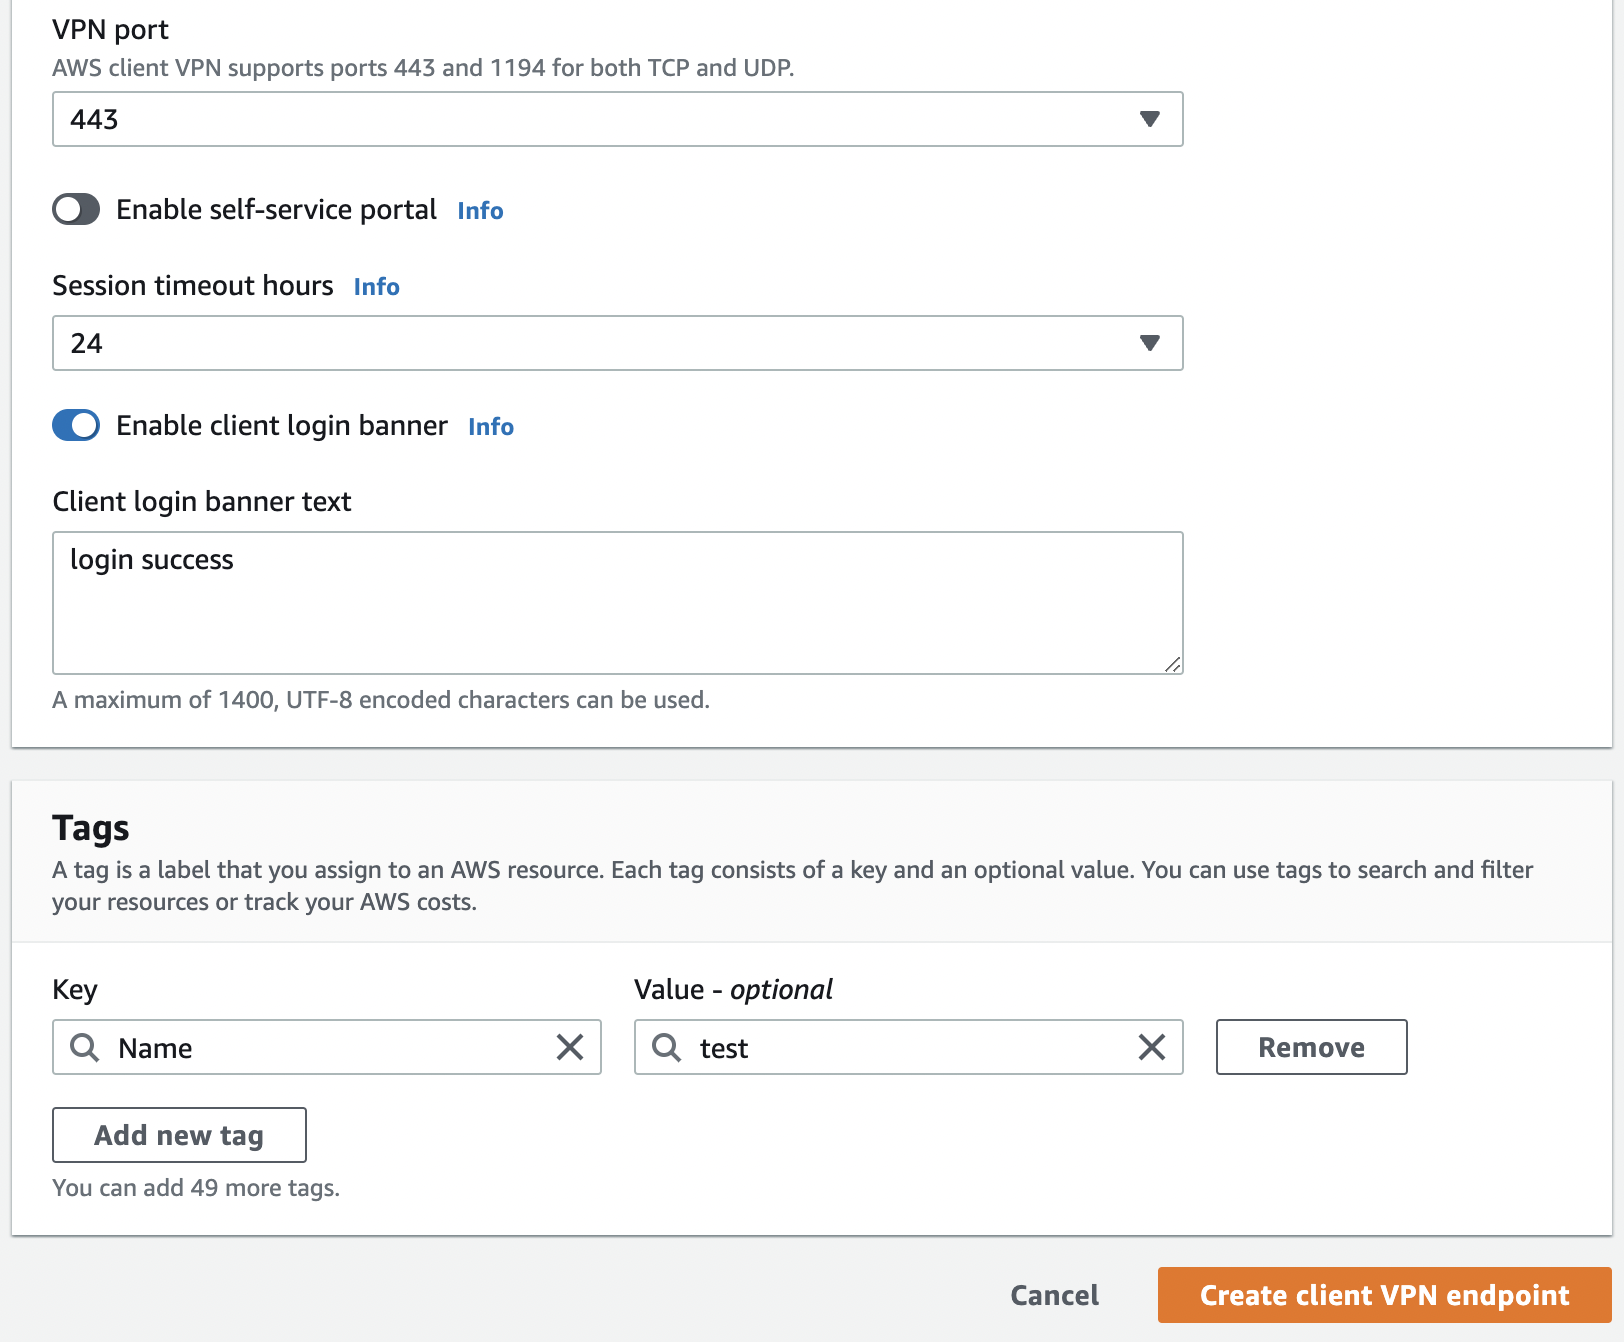Open Info link for Session timeout hours
The image size is (1624, 1342).
click(x=376, y=287)
